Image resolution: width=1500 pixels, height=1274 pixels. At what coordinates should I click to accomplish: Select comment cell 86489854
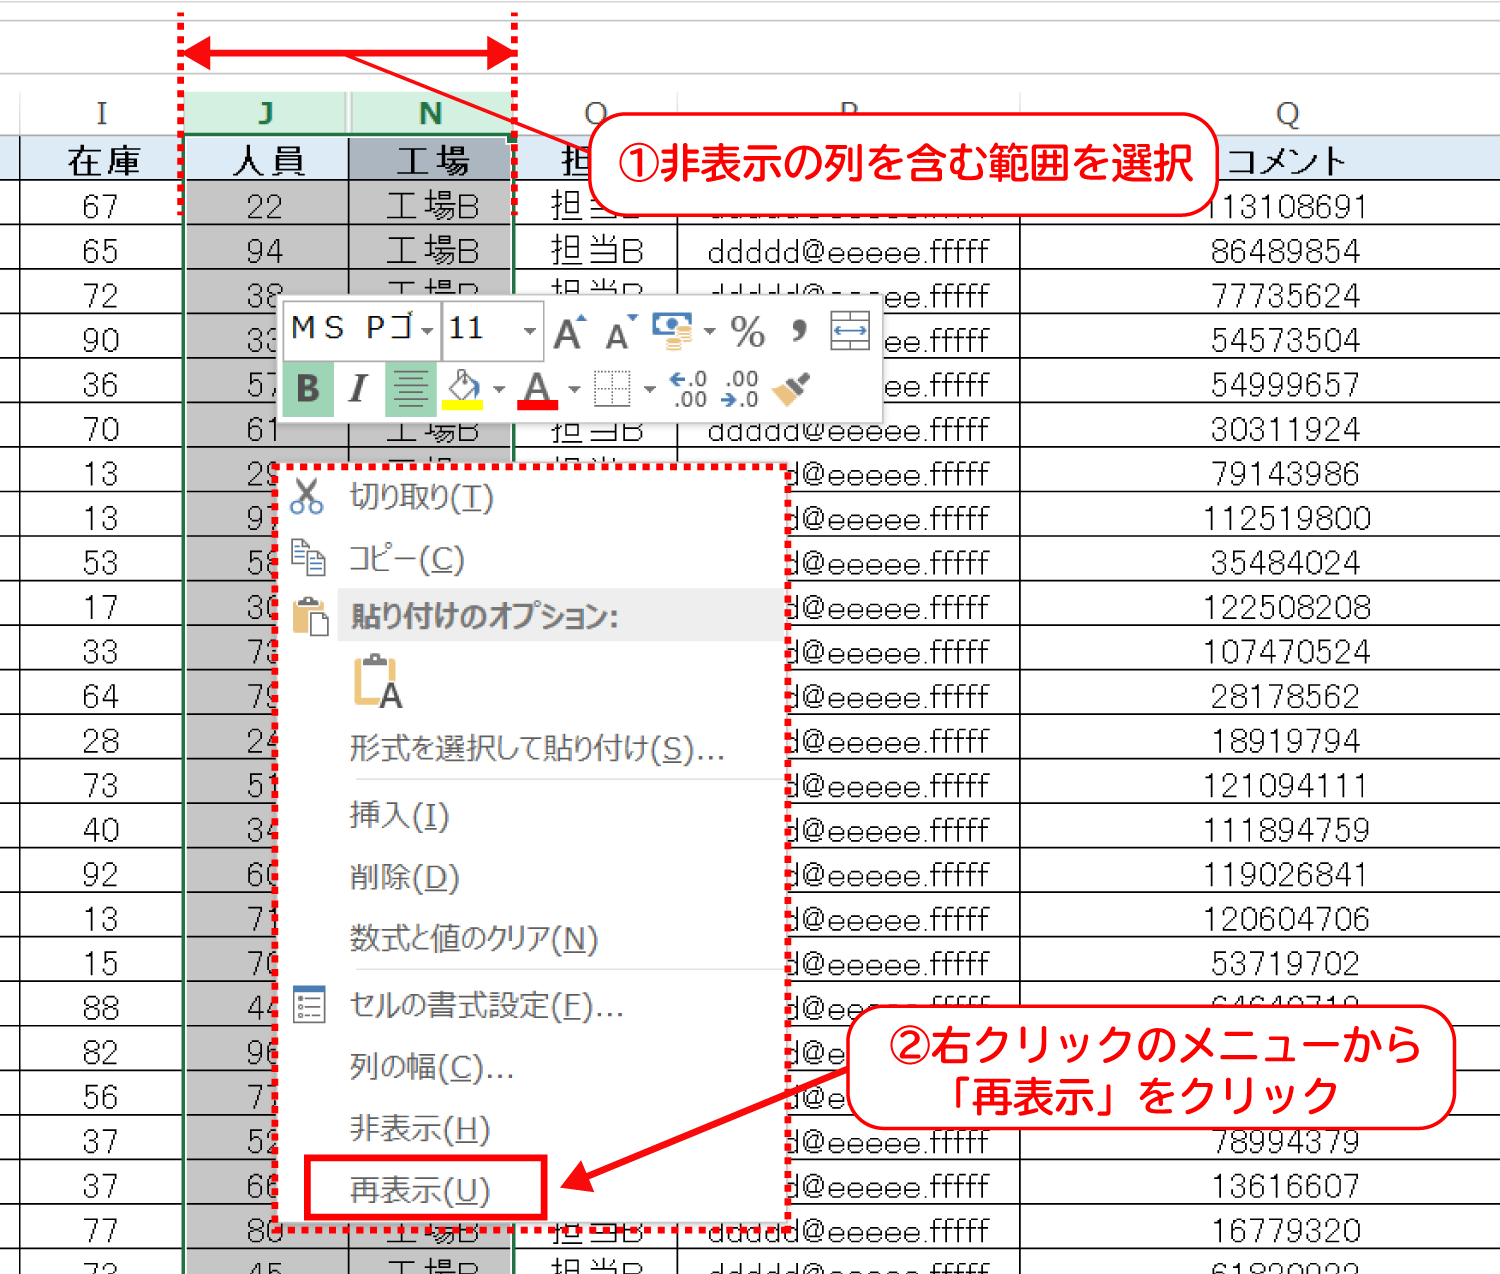[x=1286, y=250]
